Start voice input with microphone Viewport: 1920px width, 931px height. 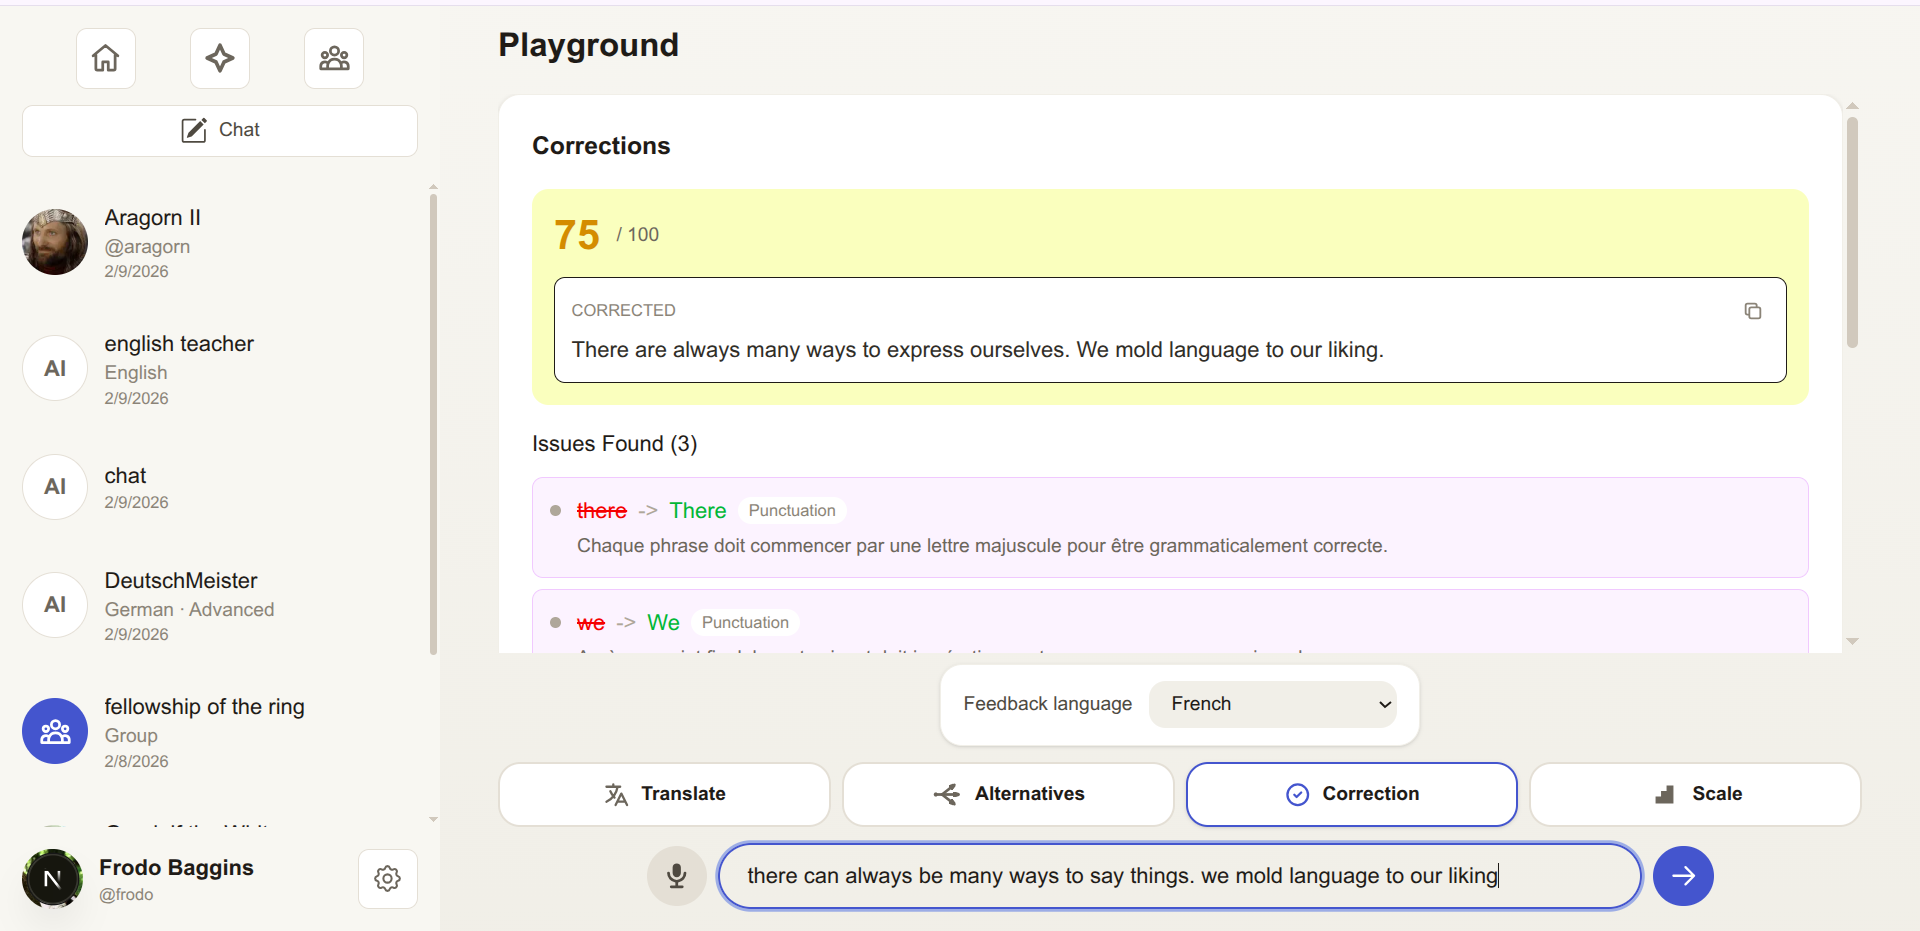point(677,876)
